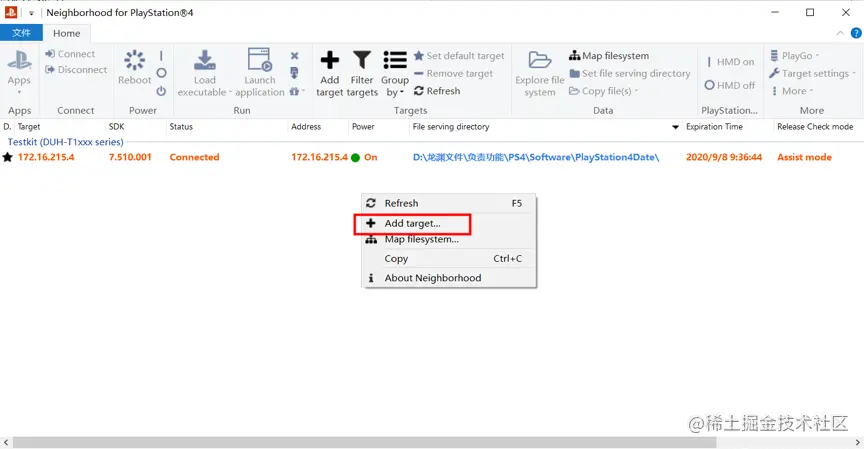Click the green power On indicator

[x=355, y=158]
